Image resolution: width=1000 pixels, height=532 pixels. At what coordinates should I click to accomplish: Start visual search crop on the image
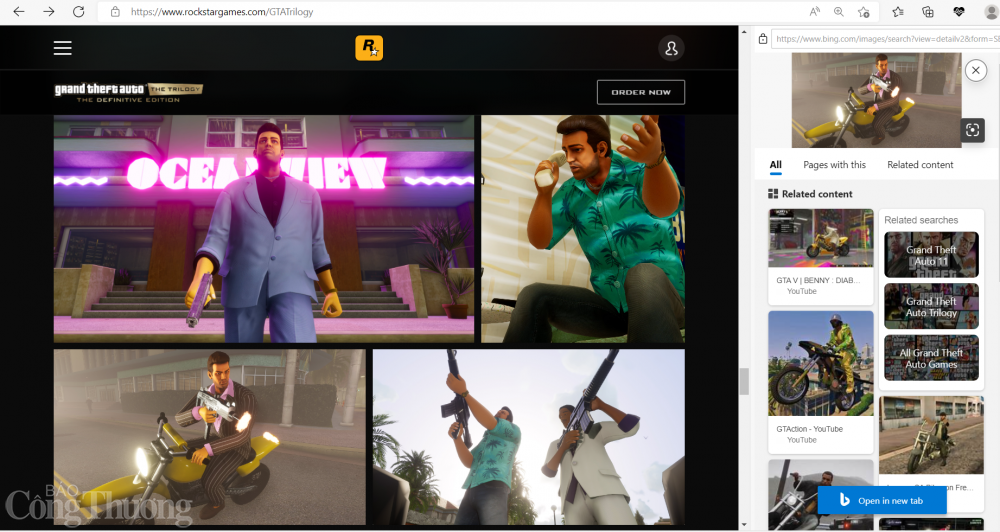coord(973,130)
